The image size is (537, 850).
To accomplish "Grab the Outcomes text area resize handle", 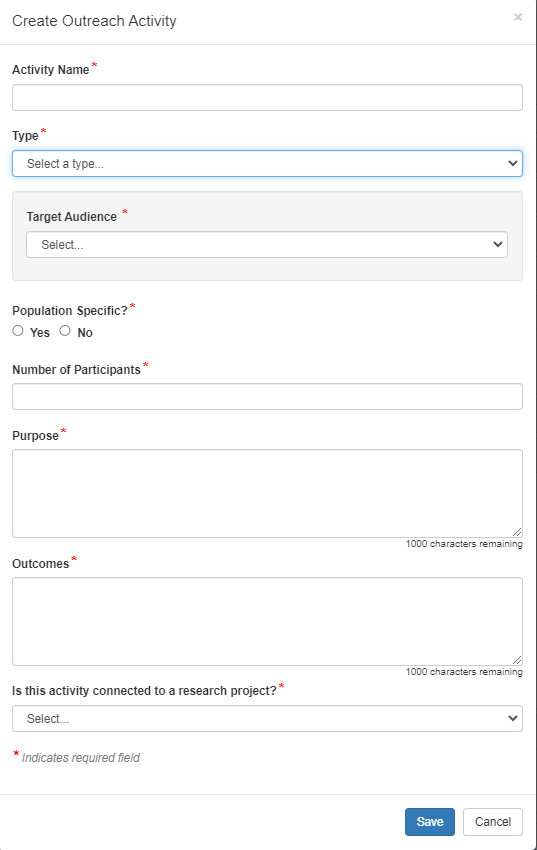I will click(x=517, y=660).
